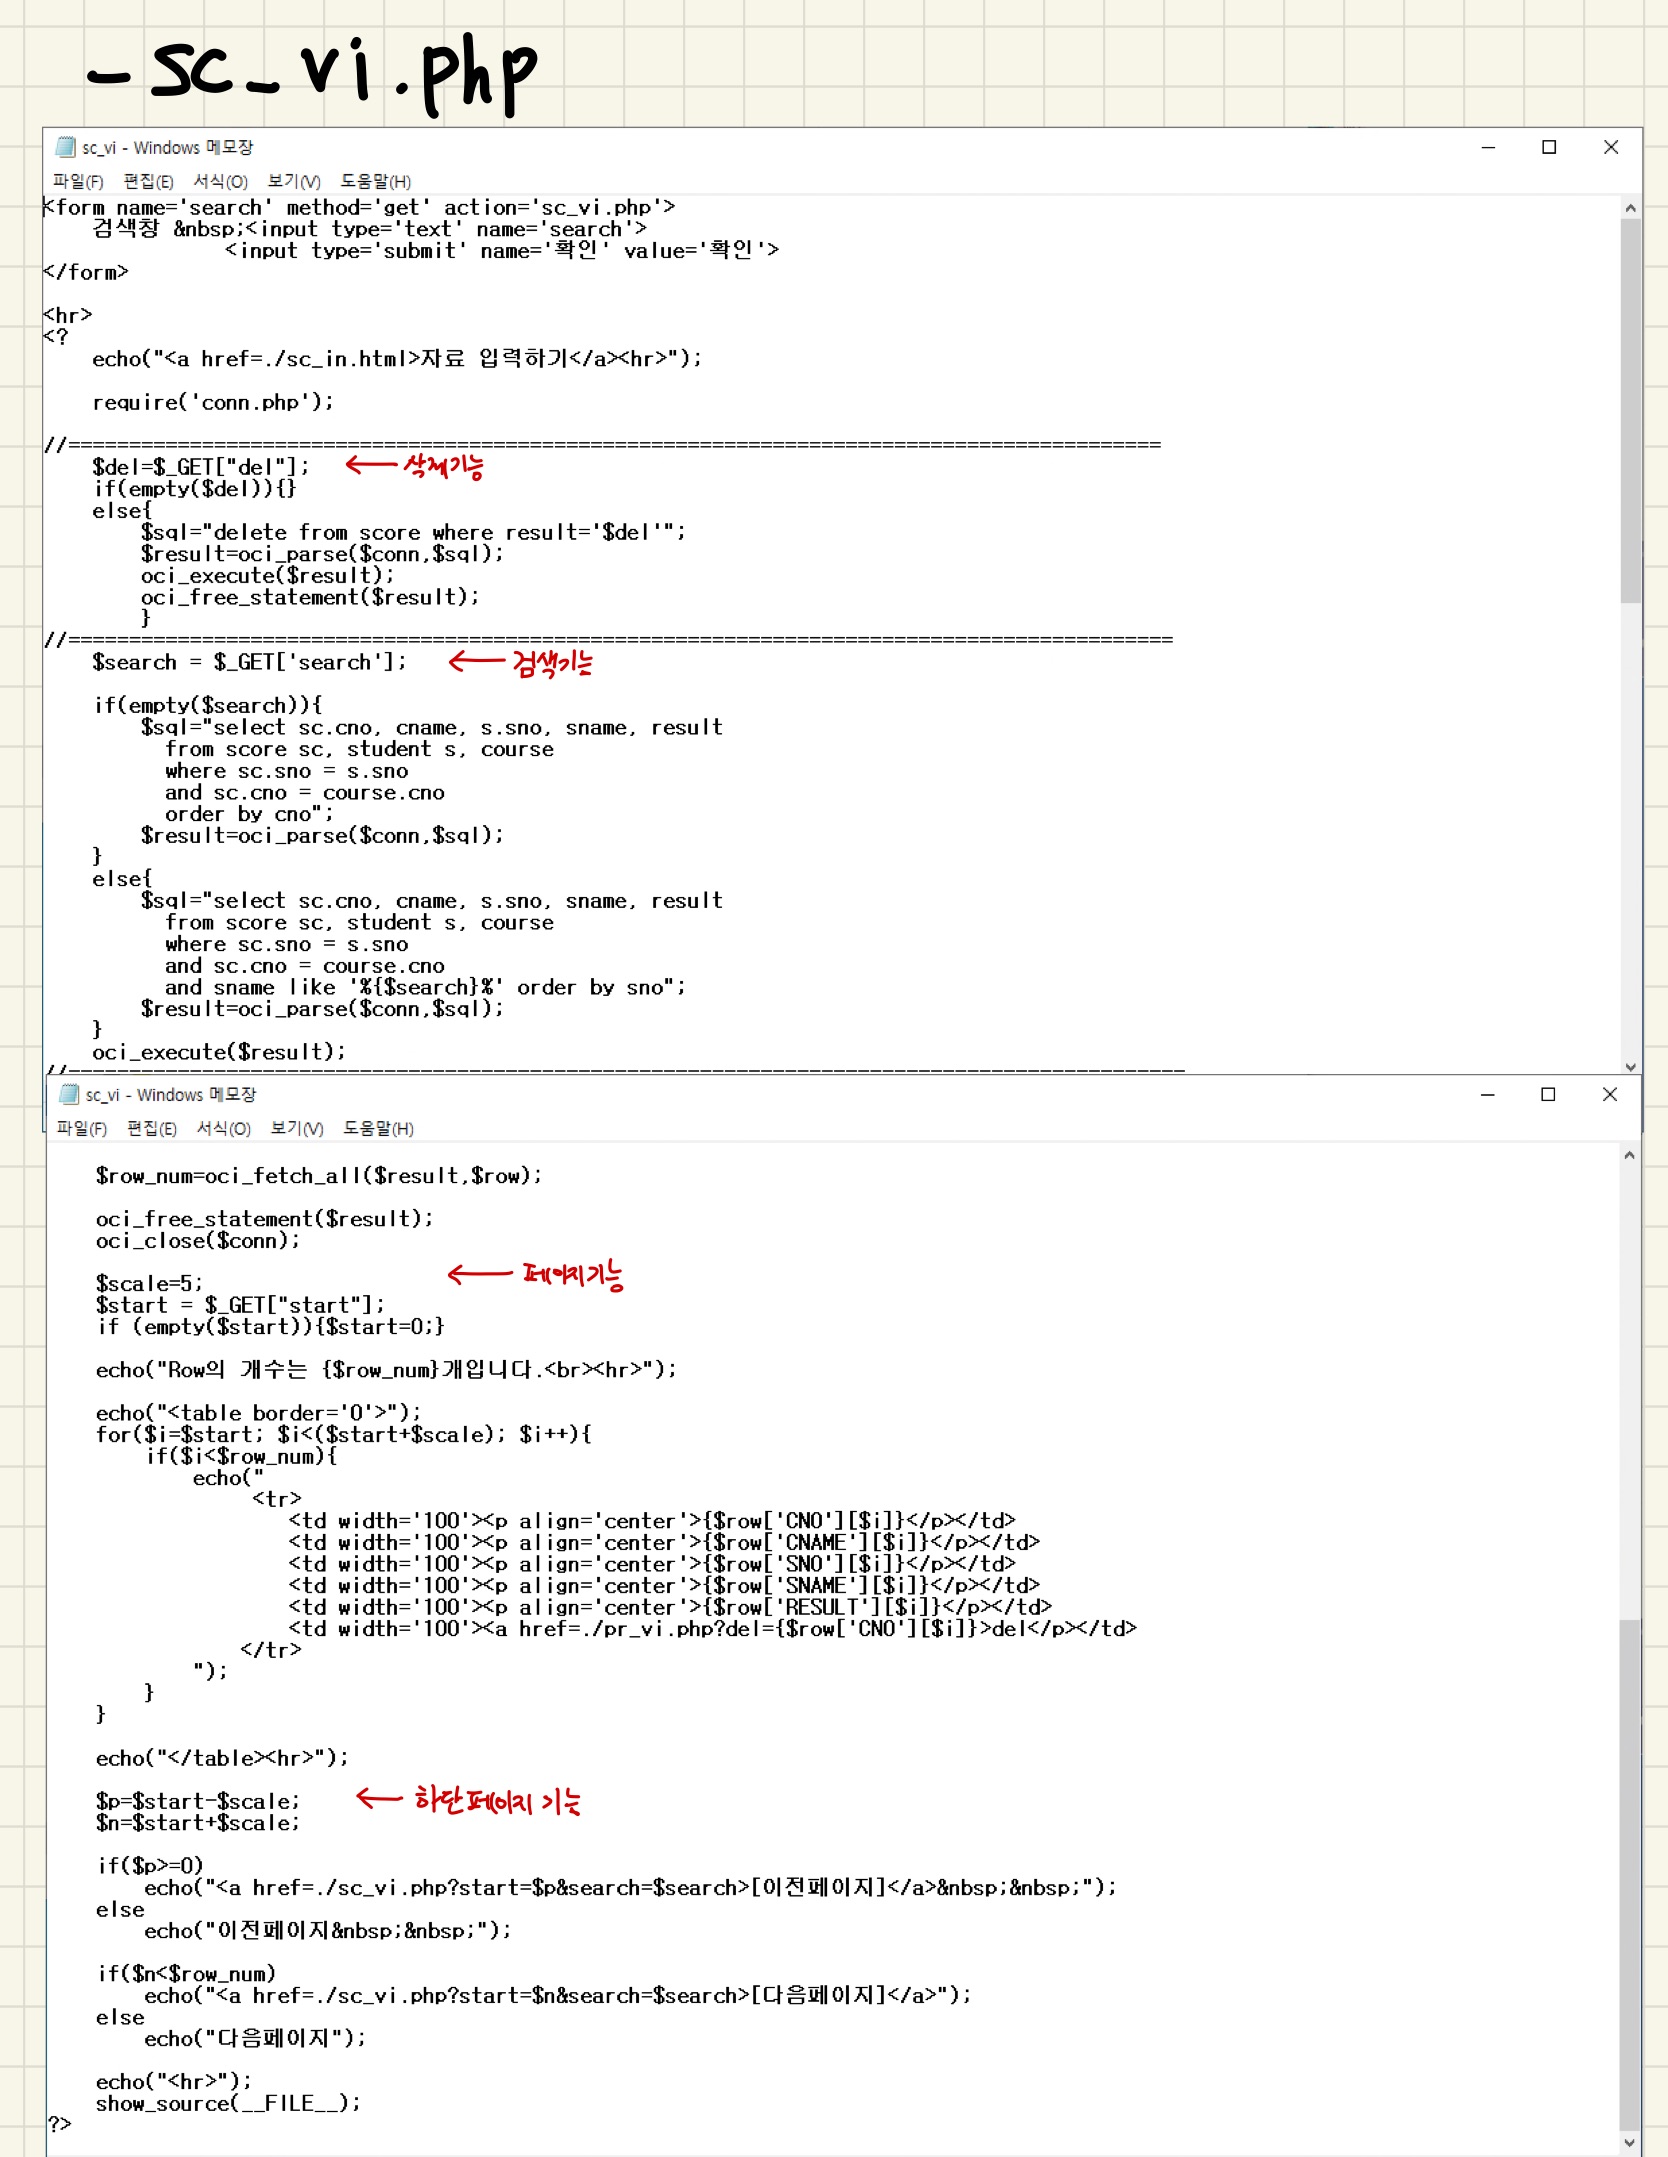Click the echo("<table border='0'>"); line

pyautogui.click(x=259, y=1413)
